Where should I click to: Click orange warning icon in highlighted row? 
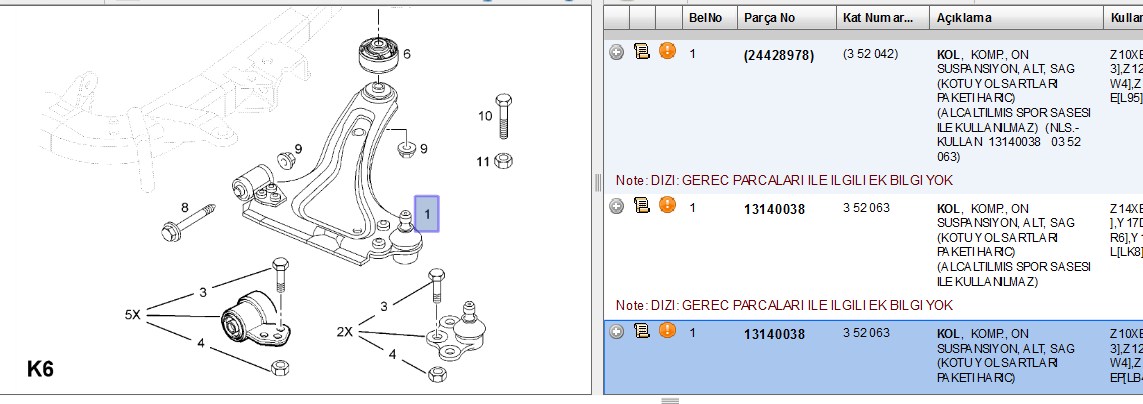tap(667, 330)
